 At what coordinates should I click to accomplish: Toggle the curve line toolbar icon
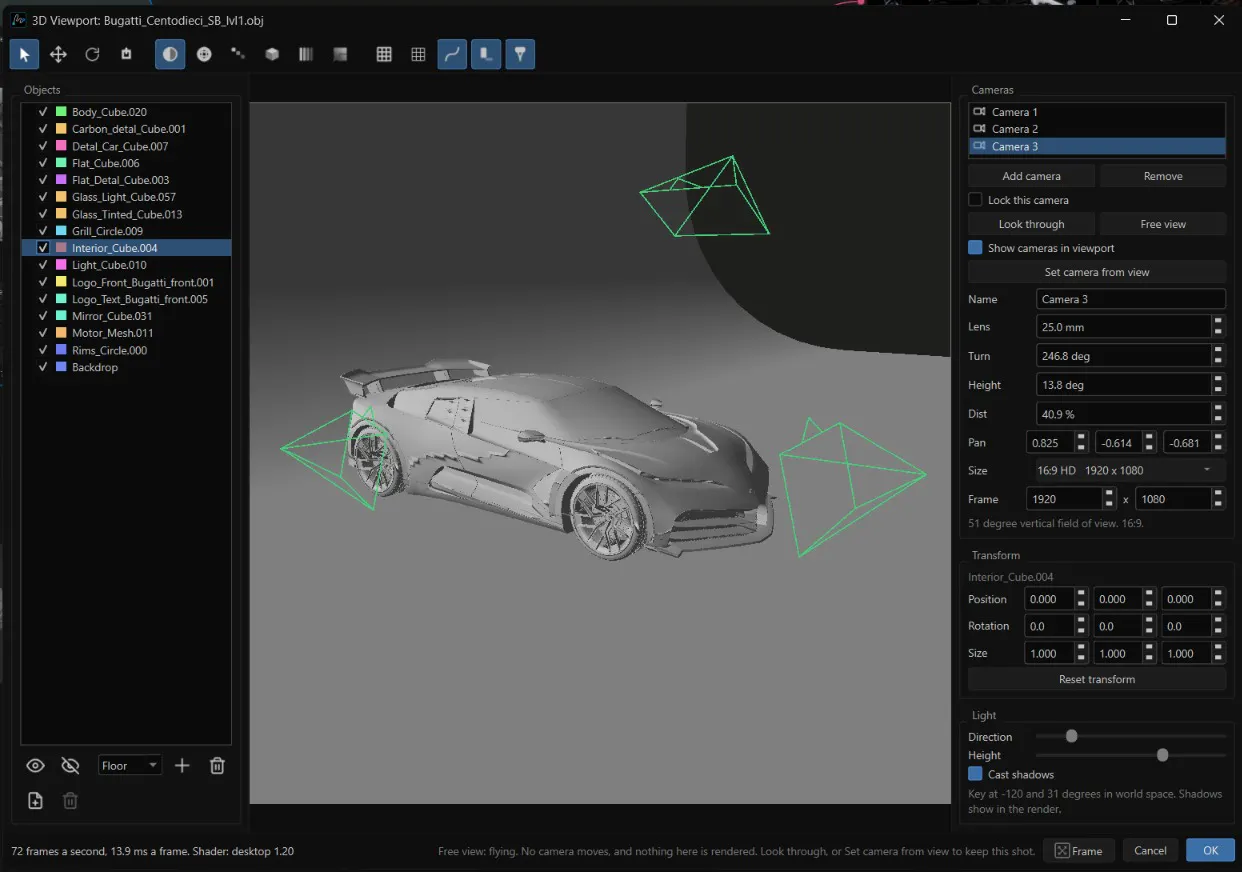click(452, 54)
